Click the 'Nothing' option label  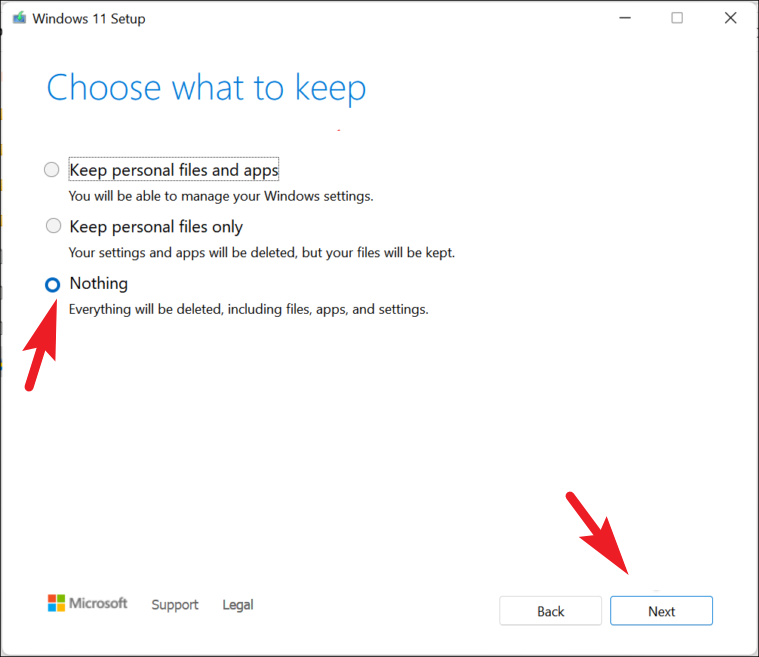pyautogui.click(x=99, y=283)
